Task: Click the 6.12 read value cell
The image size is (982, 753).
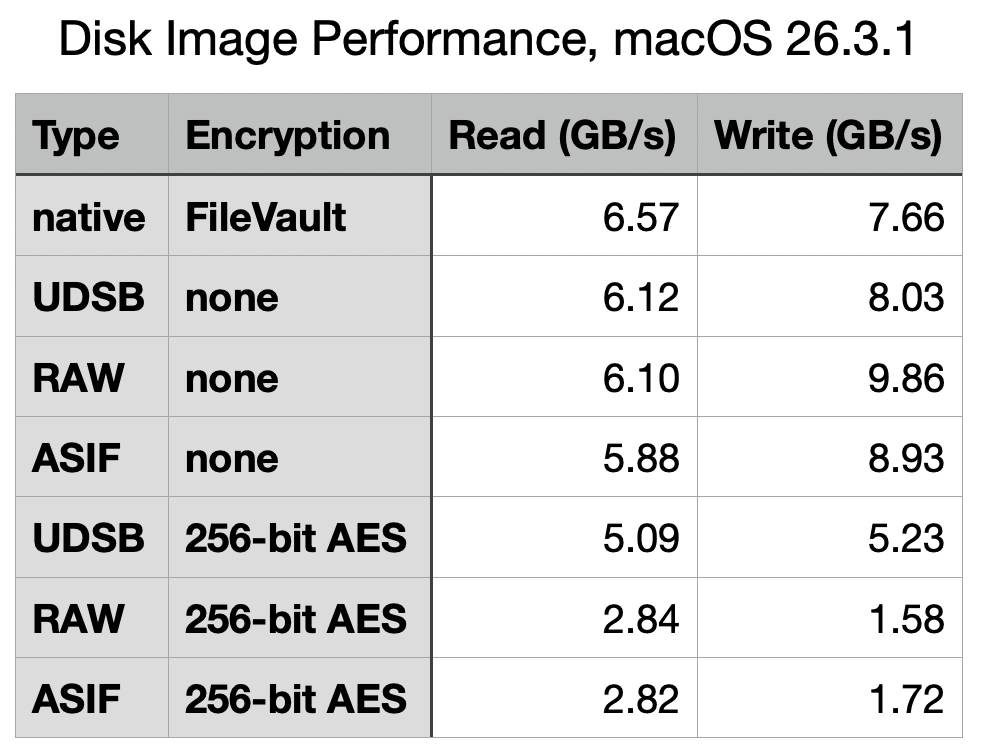Action: point(641,297)
